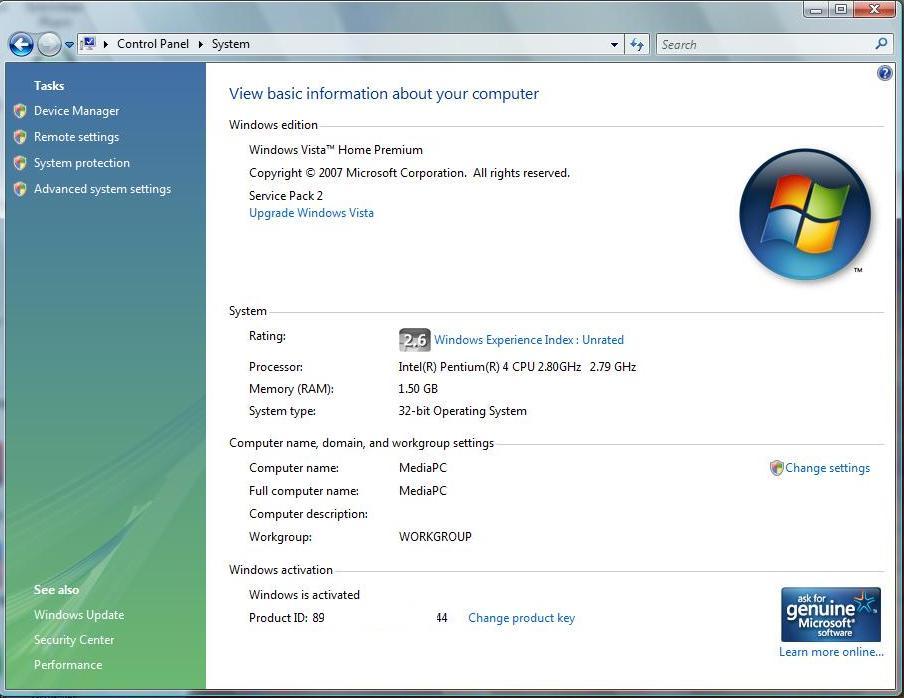Click Change settings for computer name
The width and height of the screenshot is (904, 698).
[x=827, y=468]
